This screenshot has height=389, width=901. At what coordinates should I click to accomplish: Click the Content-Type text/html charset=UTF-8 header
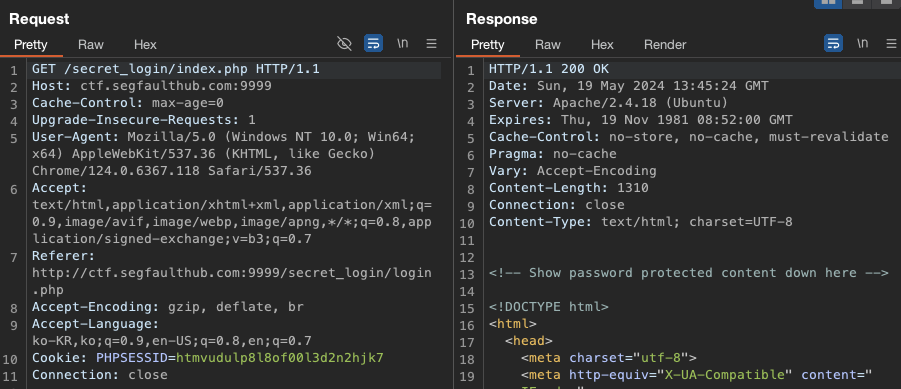point(641,222)
